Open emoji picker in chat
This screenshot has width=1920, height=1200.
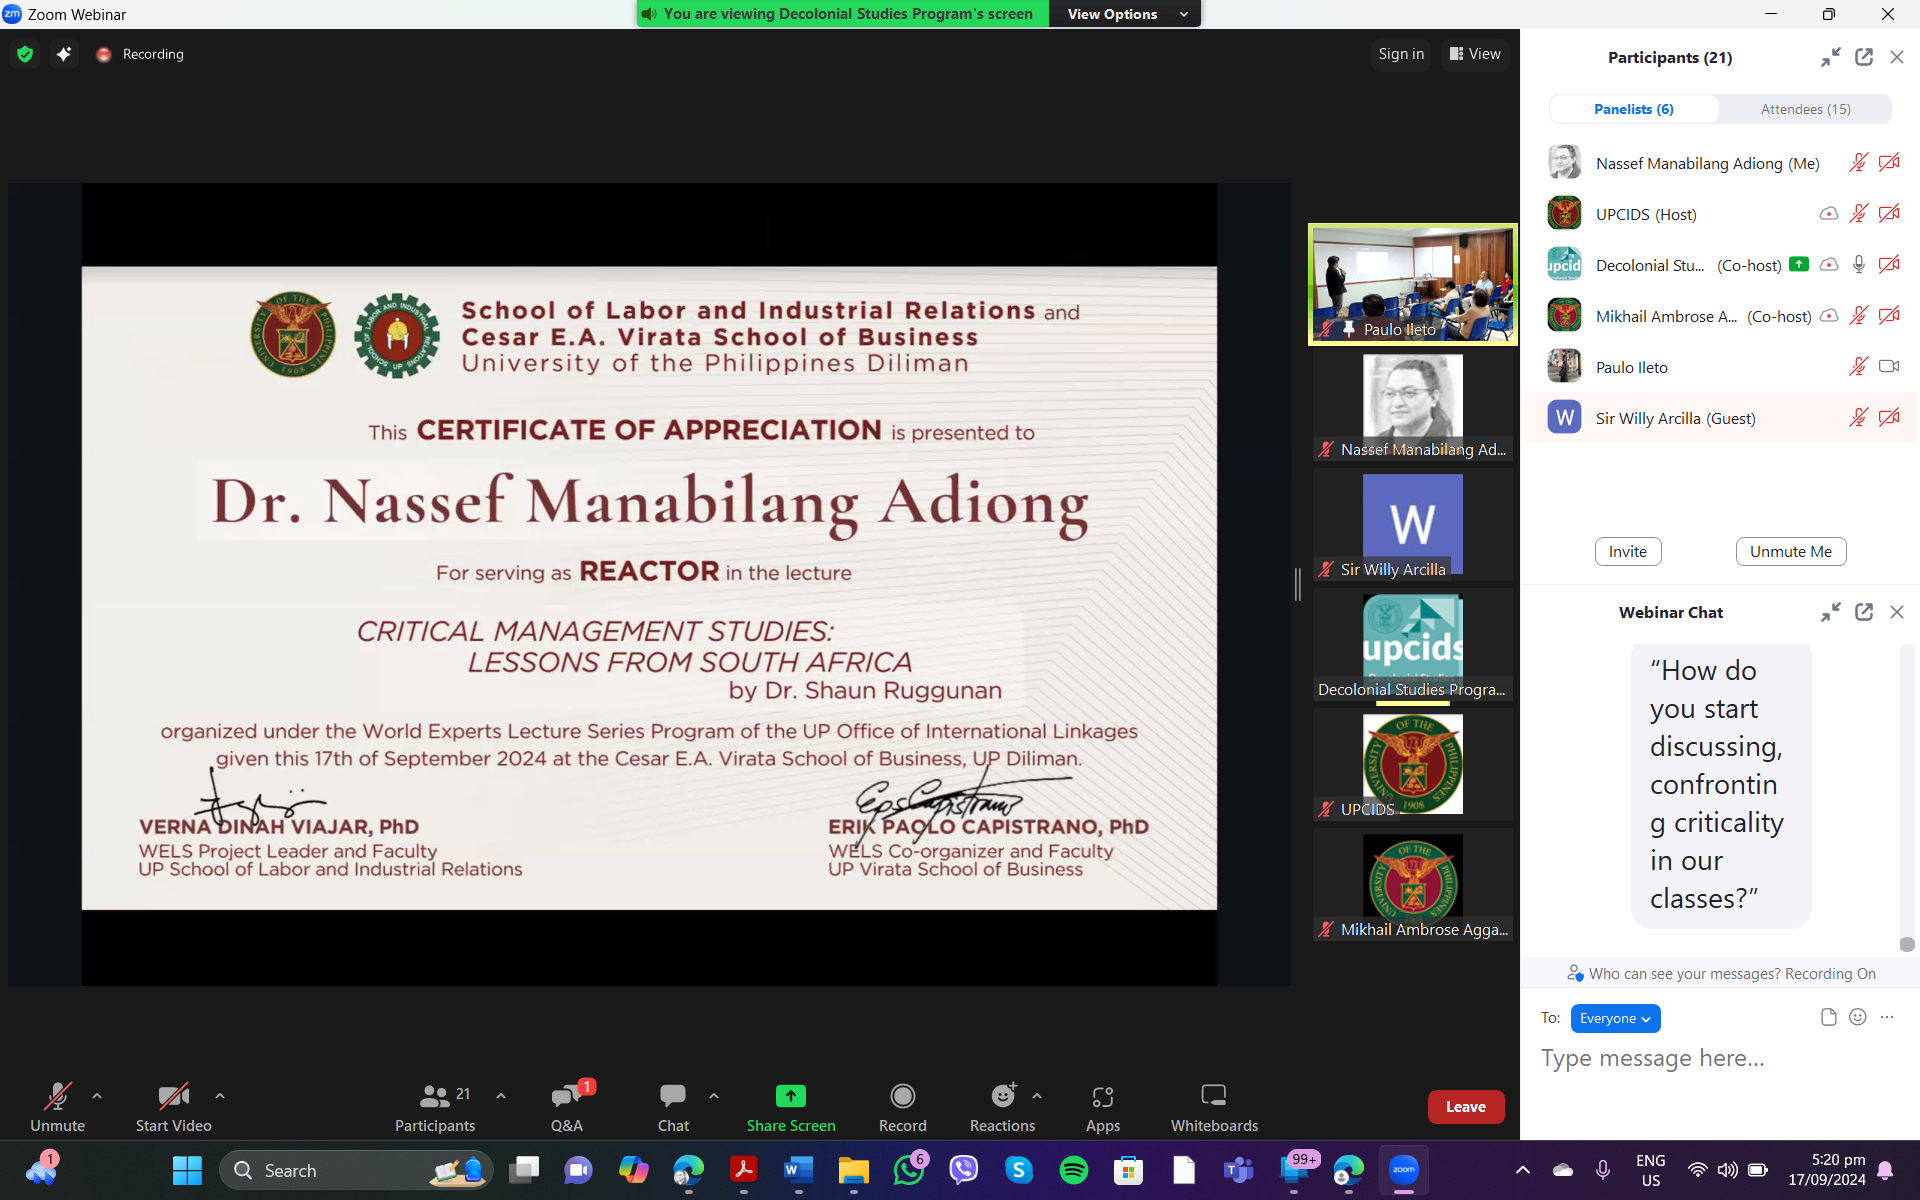click(x=1857, y=1017)
